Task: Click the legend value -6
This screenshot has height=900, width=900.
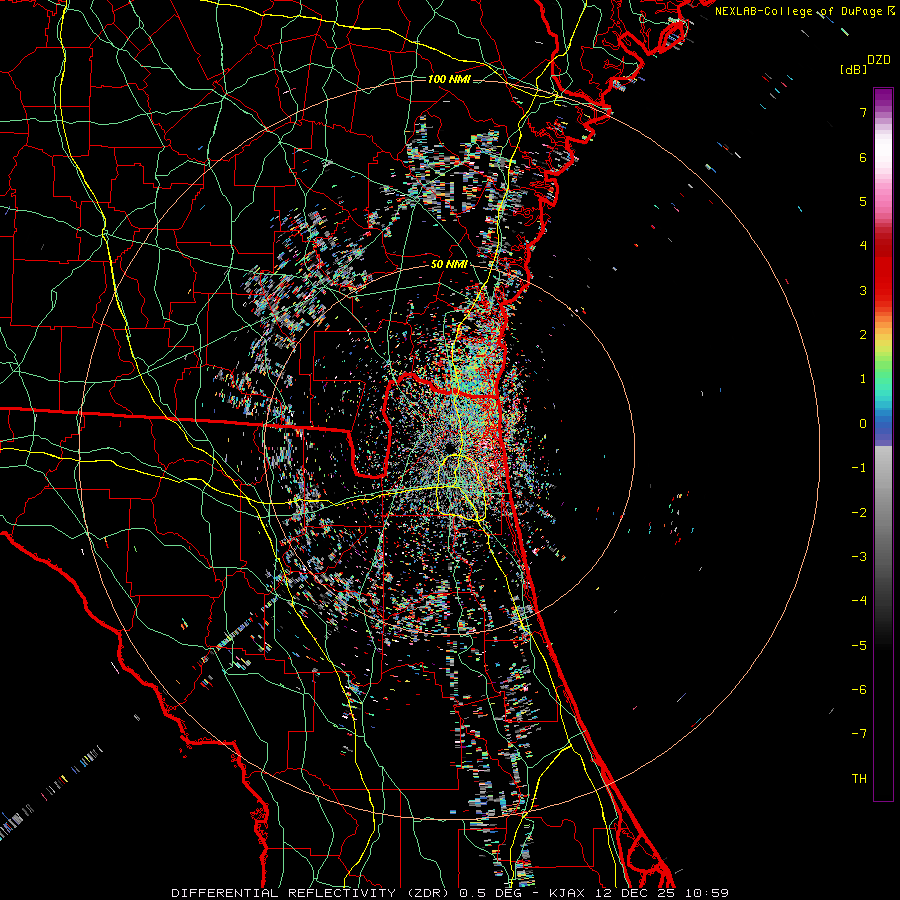Action: point(859,690)
